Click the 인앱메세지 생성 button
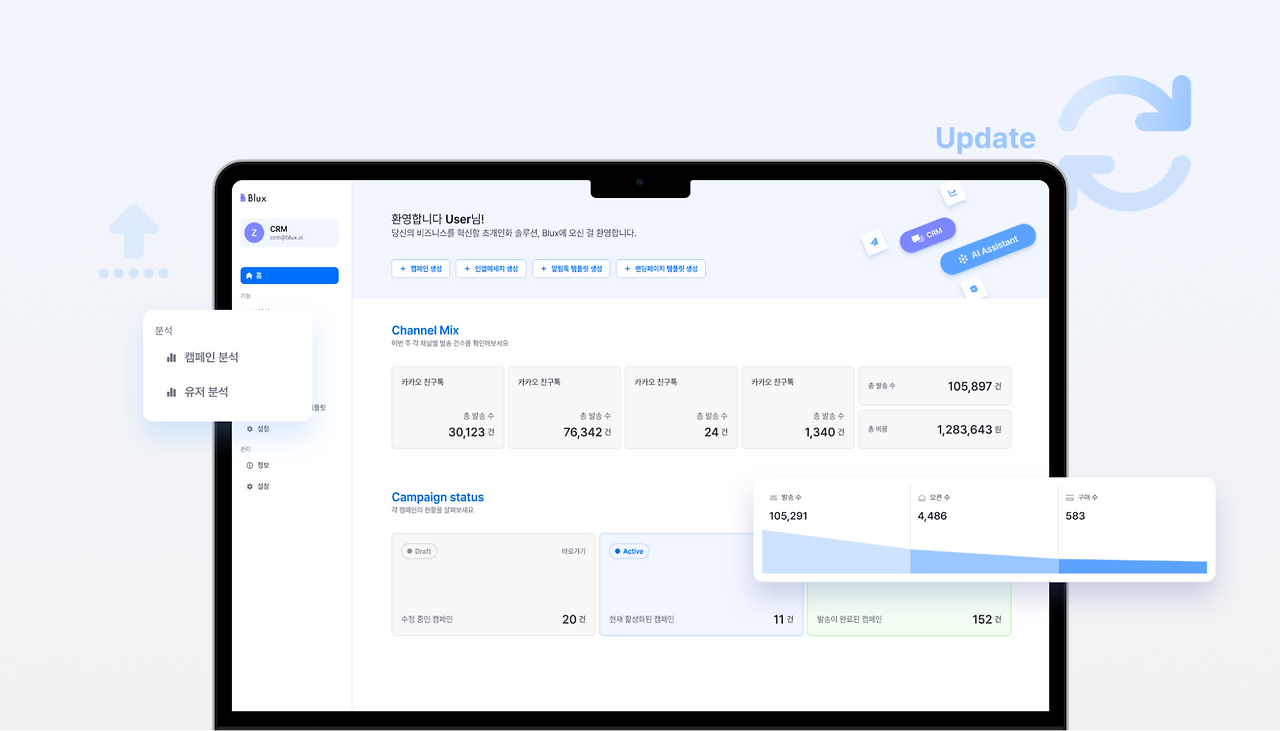Viewport: 1280px width, 731px height. pyautogui.click(x=491, y=269)
